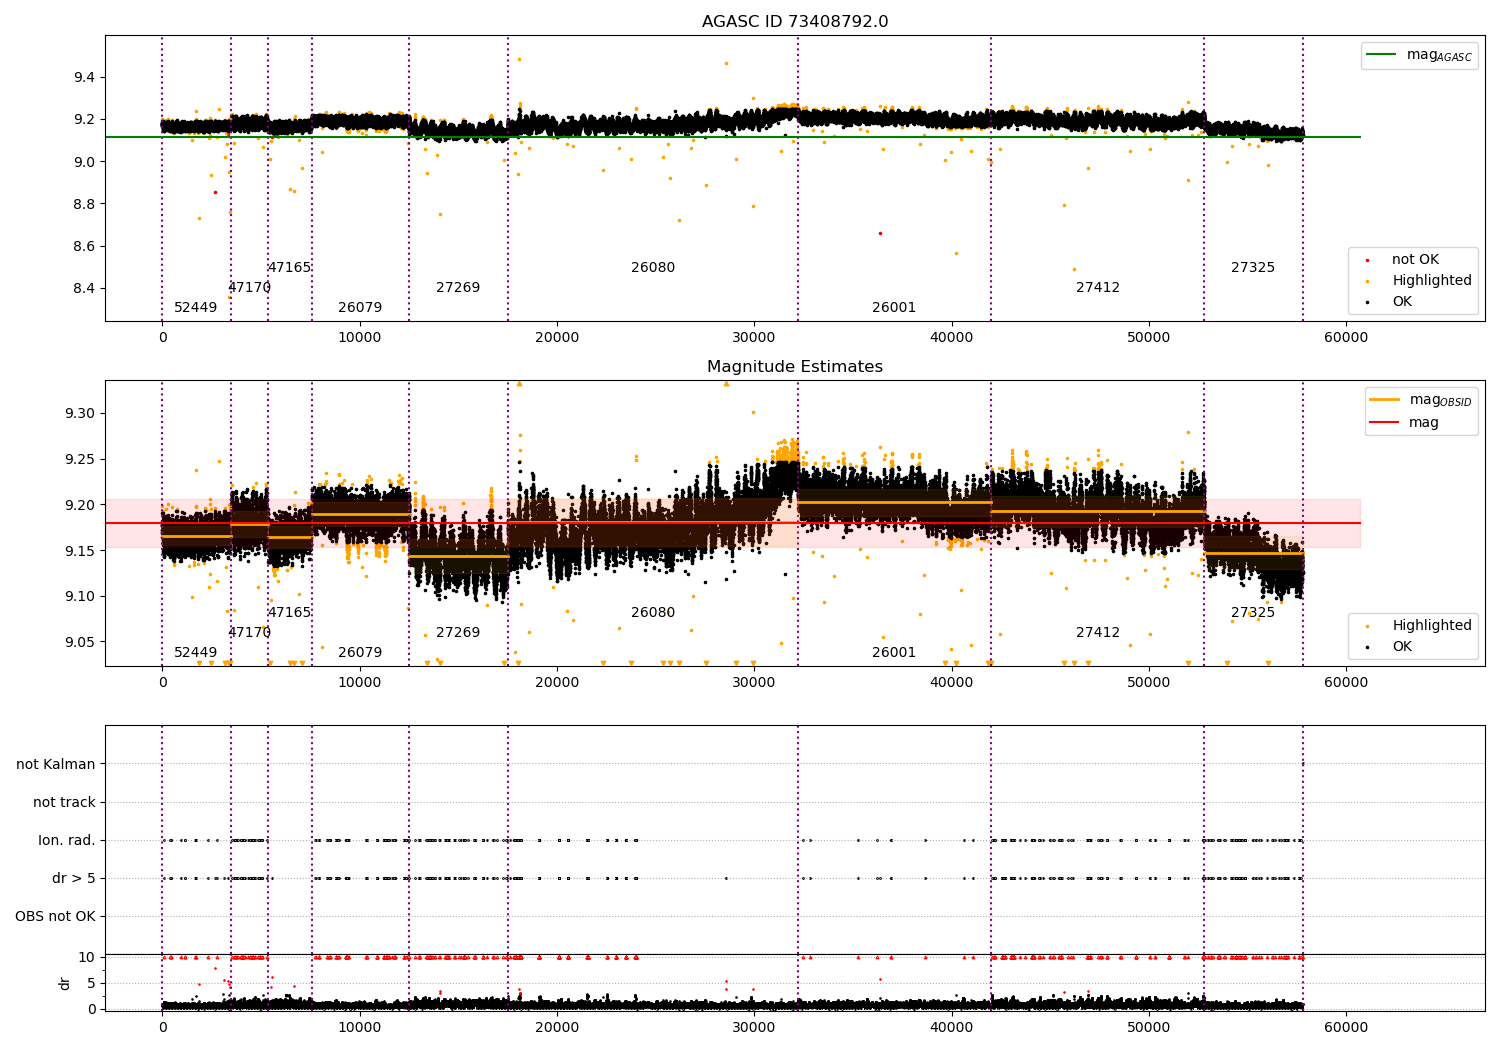Click the 9.10 y-axis tick label
This screenshot has height=1050, width=1500.
79,597
